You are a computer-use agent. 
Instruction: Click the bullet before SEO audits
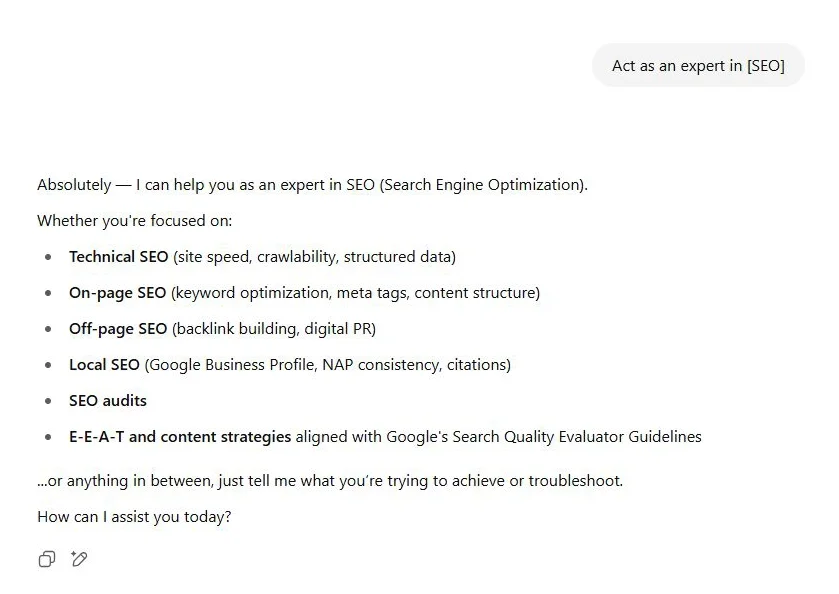48,401
